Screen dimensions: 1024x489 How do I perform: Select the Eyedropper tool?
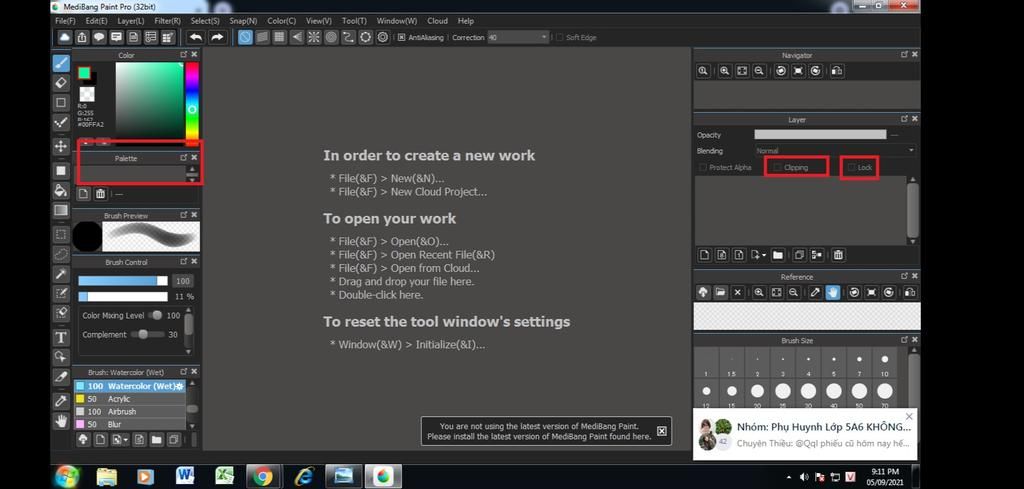click(x=61, y=400)
